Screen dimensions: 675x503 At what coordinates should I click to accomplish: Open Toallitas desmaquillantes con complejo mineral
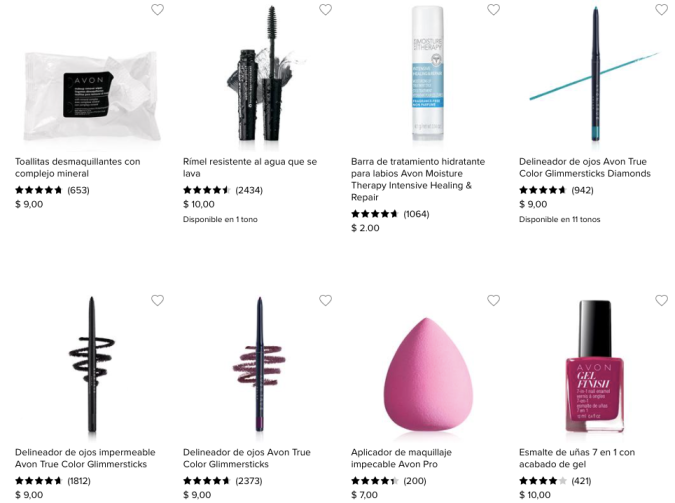pyautogui.click(x=77, y=168)
